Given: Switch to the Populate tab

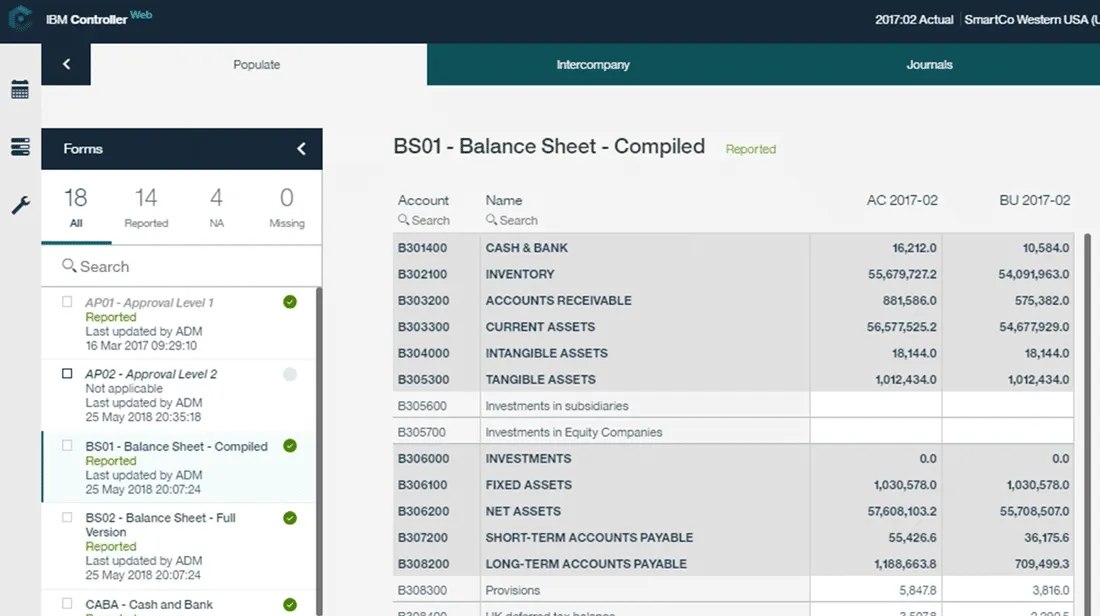Looking at the screenshot, I should point(257,65).
